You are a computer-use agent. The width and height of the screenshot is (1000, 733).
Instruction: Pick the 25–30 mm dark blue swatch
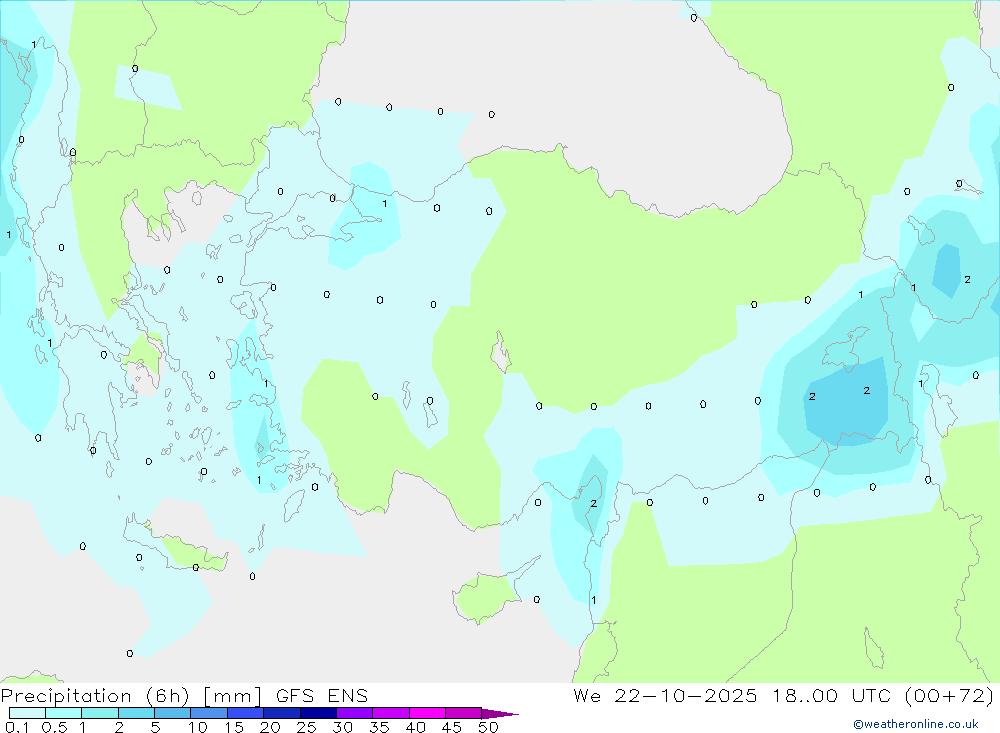pyautogui.click(x=318, y=713)
